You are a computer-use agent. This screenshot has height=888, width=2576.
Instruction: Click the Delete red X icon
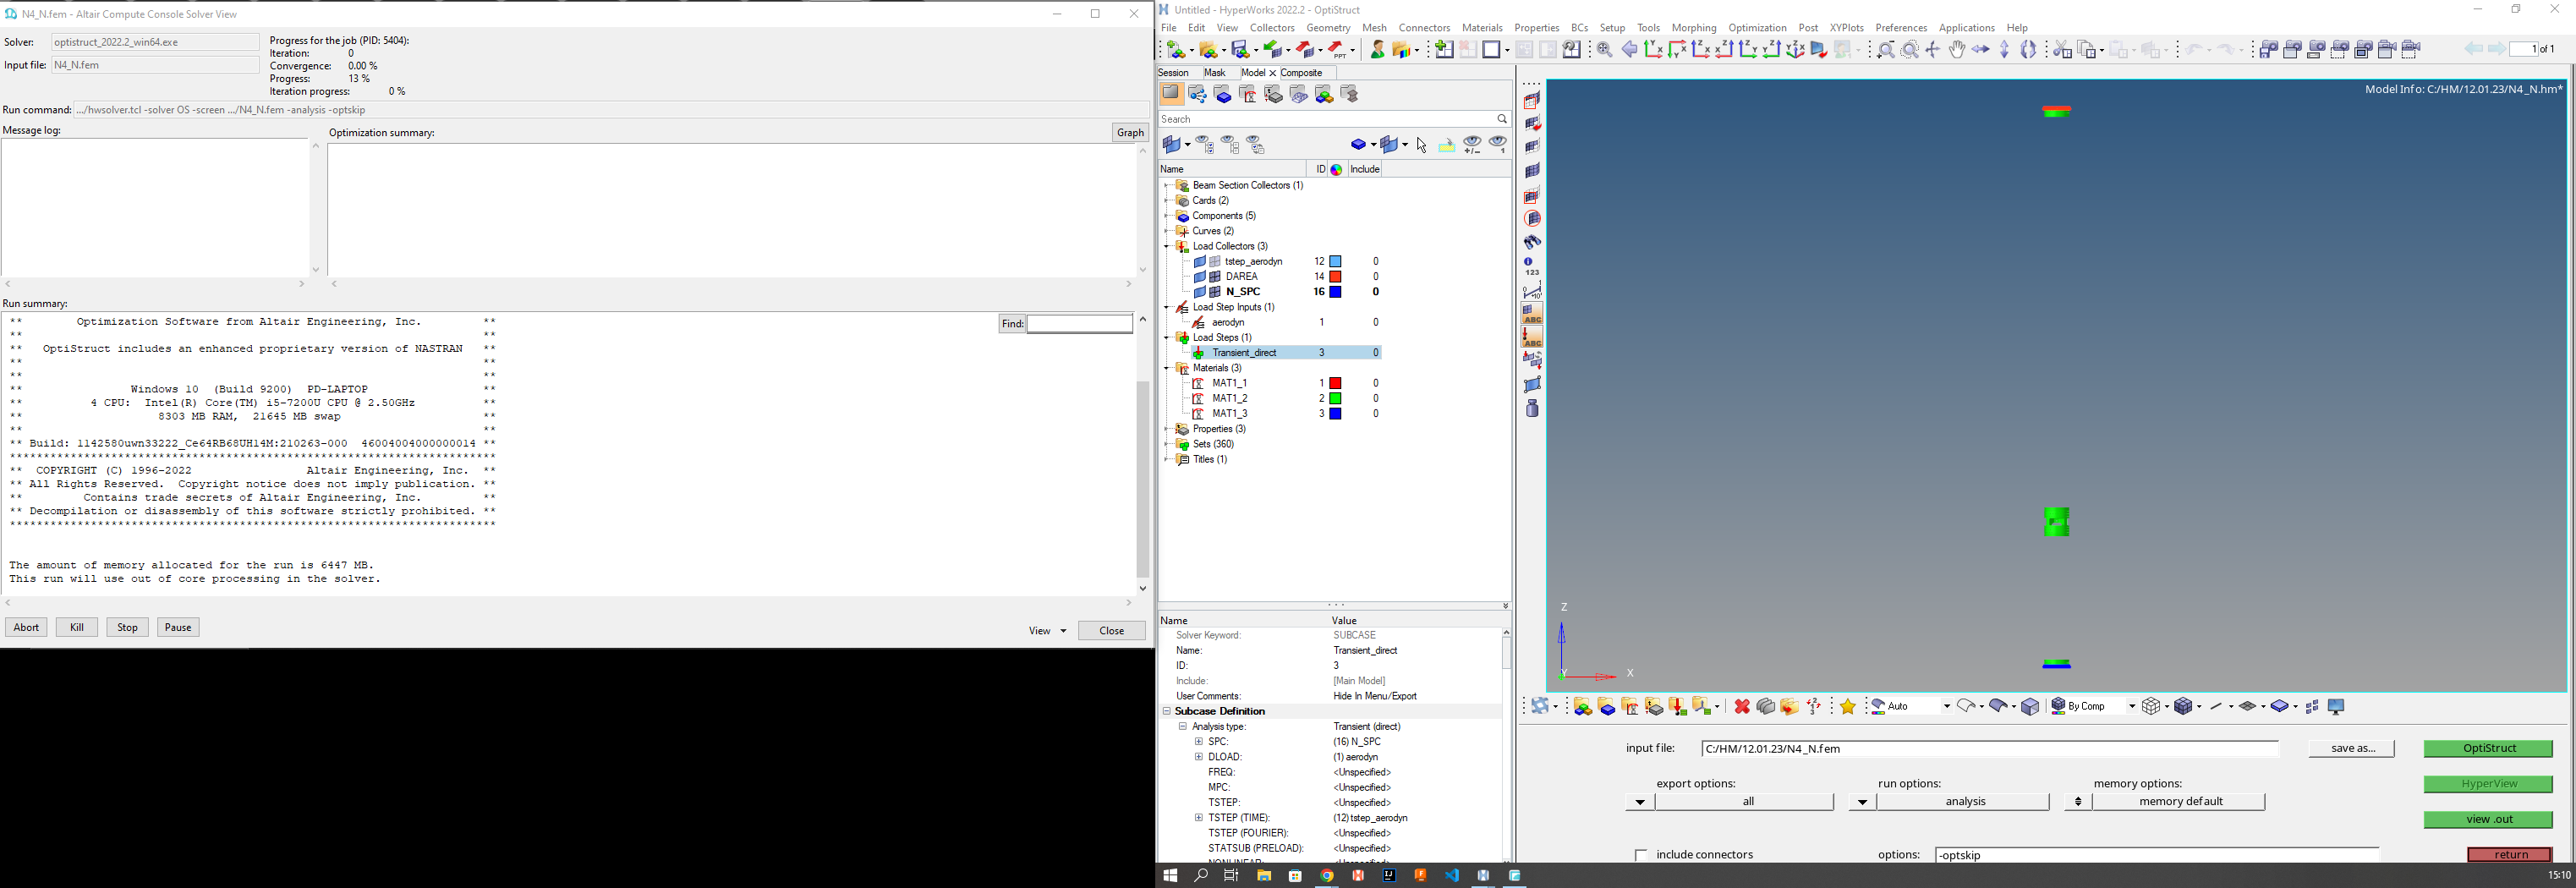pyautogui.click(x=1741, y=707)
